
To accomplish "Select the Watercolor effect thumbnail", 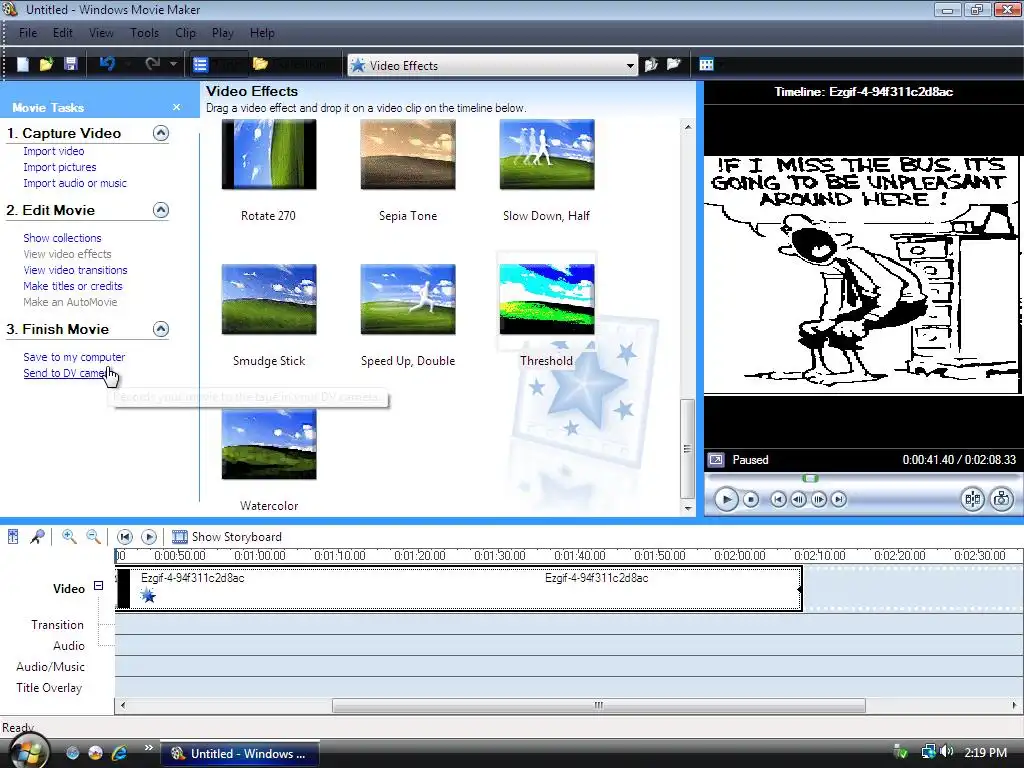I will point(269,444).
